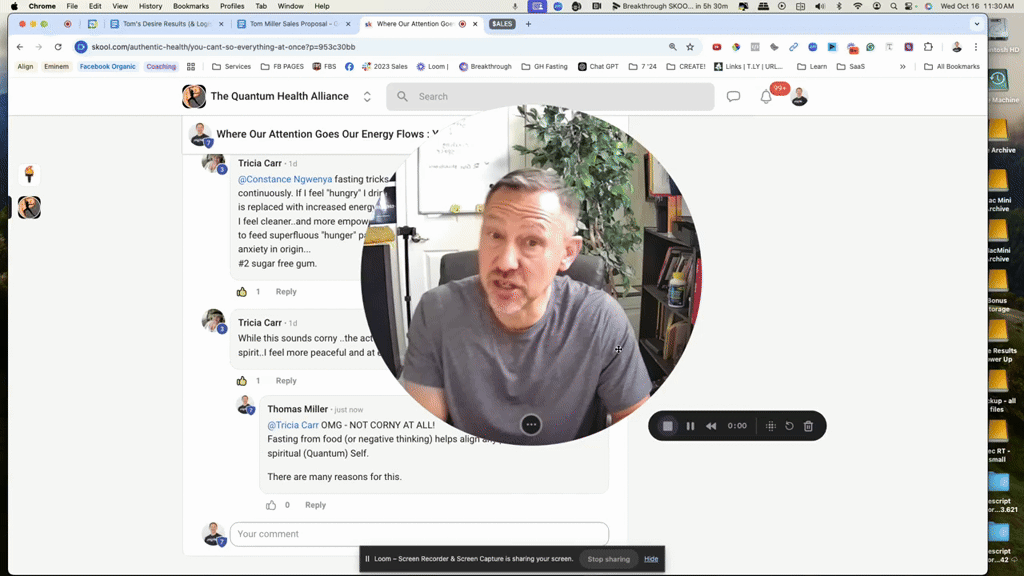
Task: Open the Bookmarks menu
Action: tap(191, 6)
